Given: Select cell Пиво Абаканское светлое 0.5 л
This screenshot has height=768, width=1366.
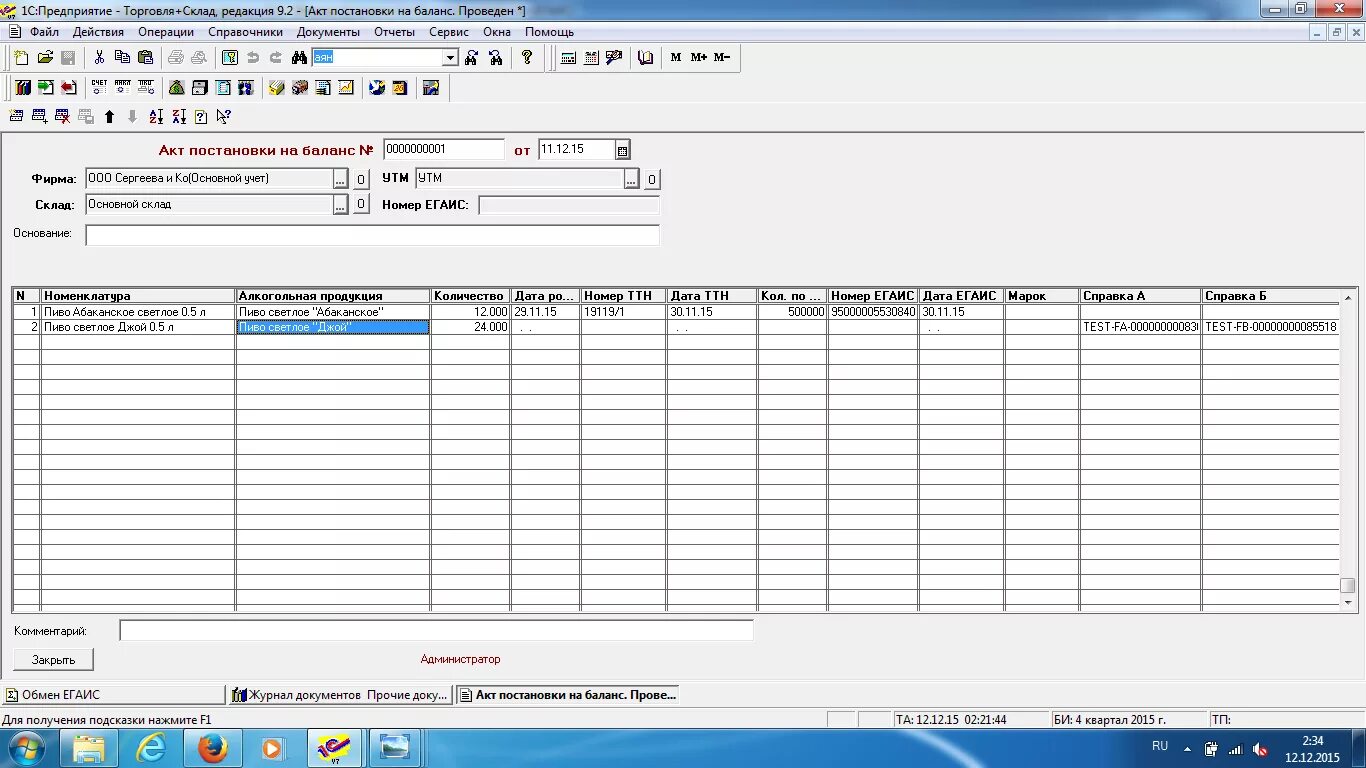Looking at the screenshot, I should click(x=138, y=312).
